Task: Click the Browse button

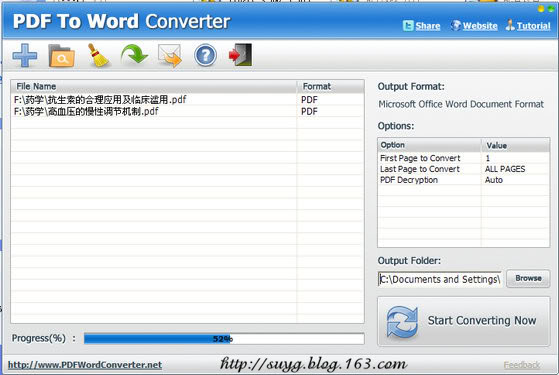Action: tap(528, 278)
